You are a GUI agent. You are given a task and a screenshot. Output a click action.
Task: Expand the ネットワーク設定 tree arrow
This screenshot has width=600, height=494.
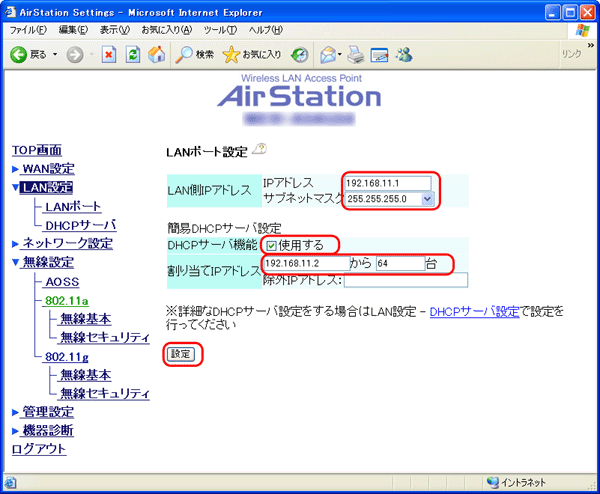15,244
